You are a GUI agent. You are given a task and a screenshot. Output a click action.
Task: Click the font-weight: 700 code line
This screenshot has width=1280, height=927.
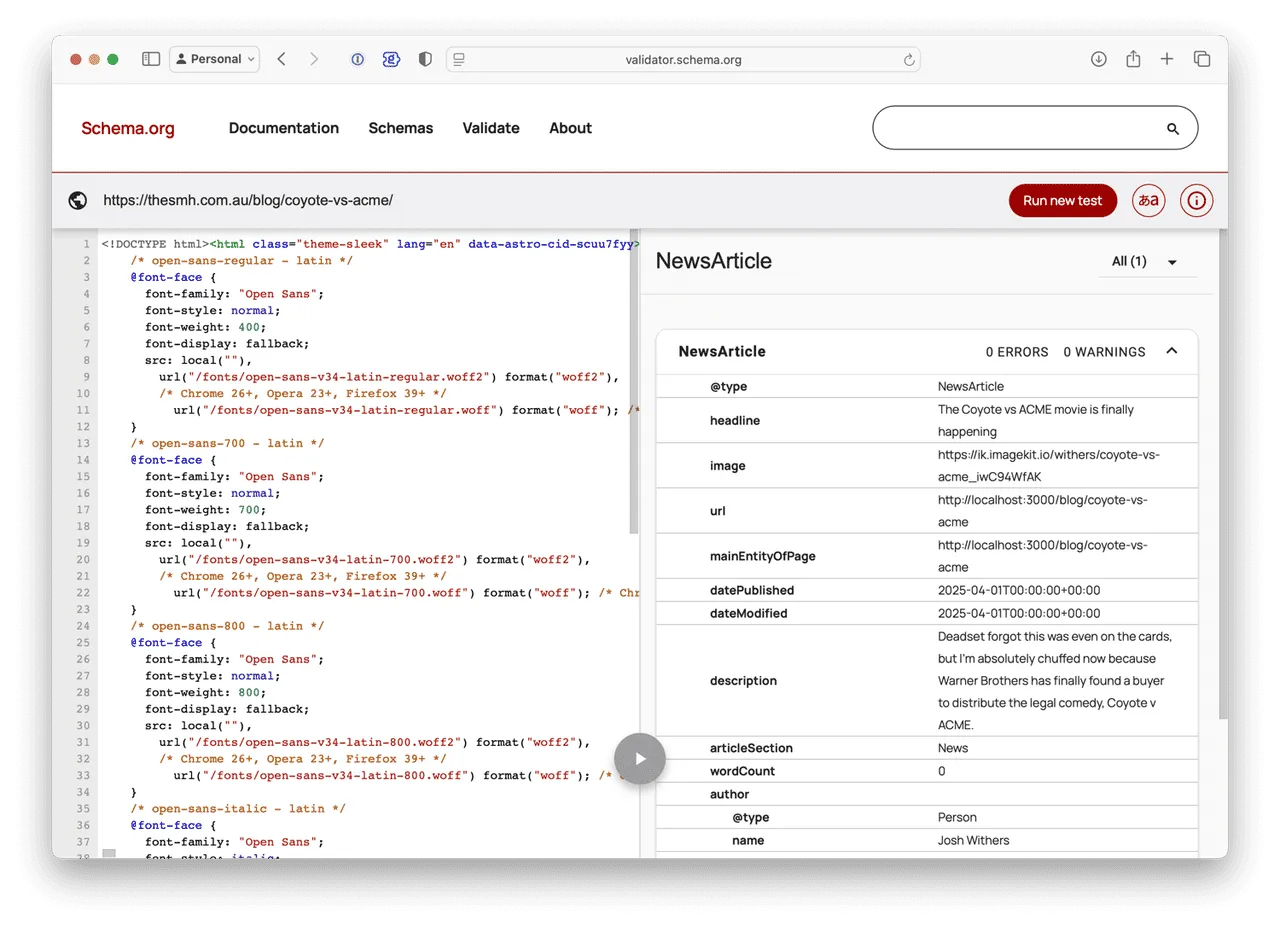click(206, 509)
